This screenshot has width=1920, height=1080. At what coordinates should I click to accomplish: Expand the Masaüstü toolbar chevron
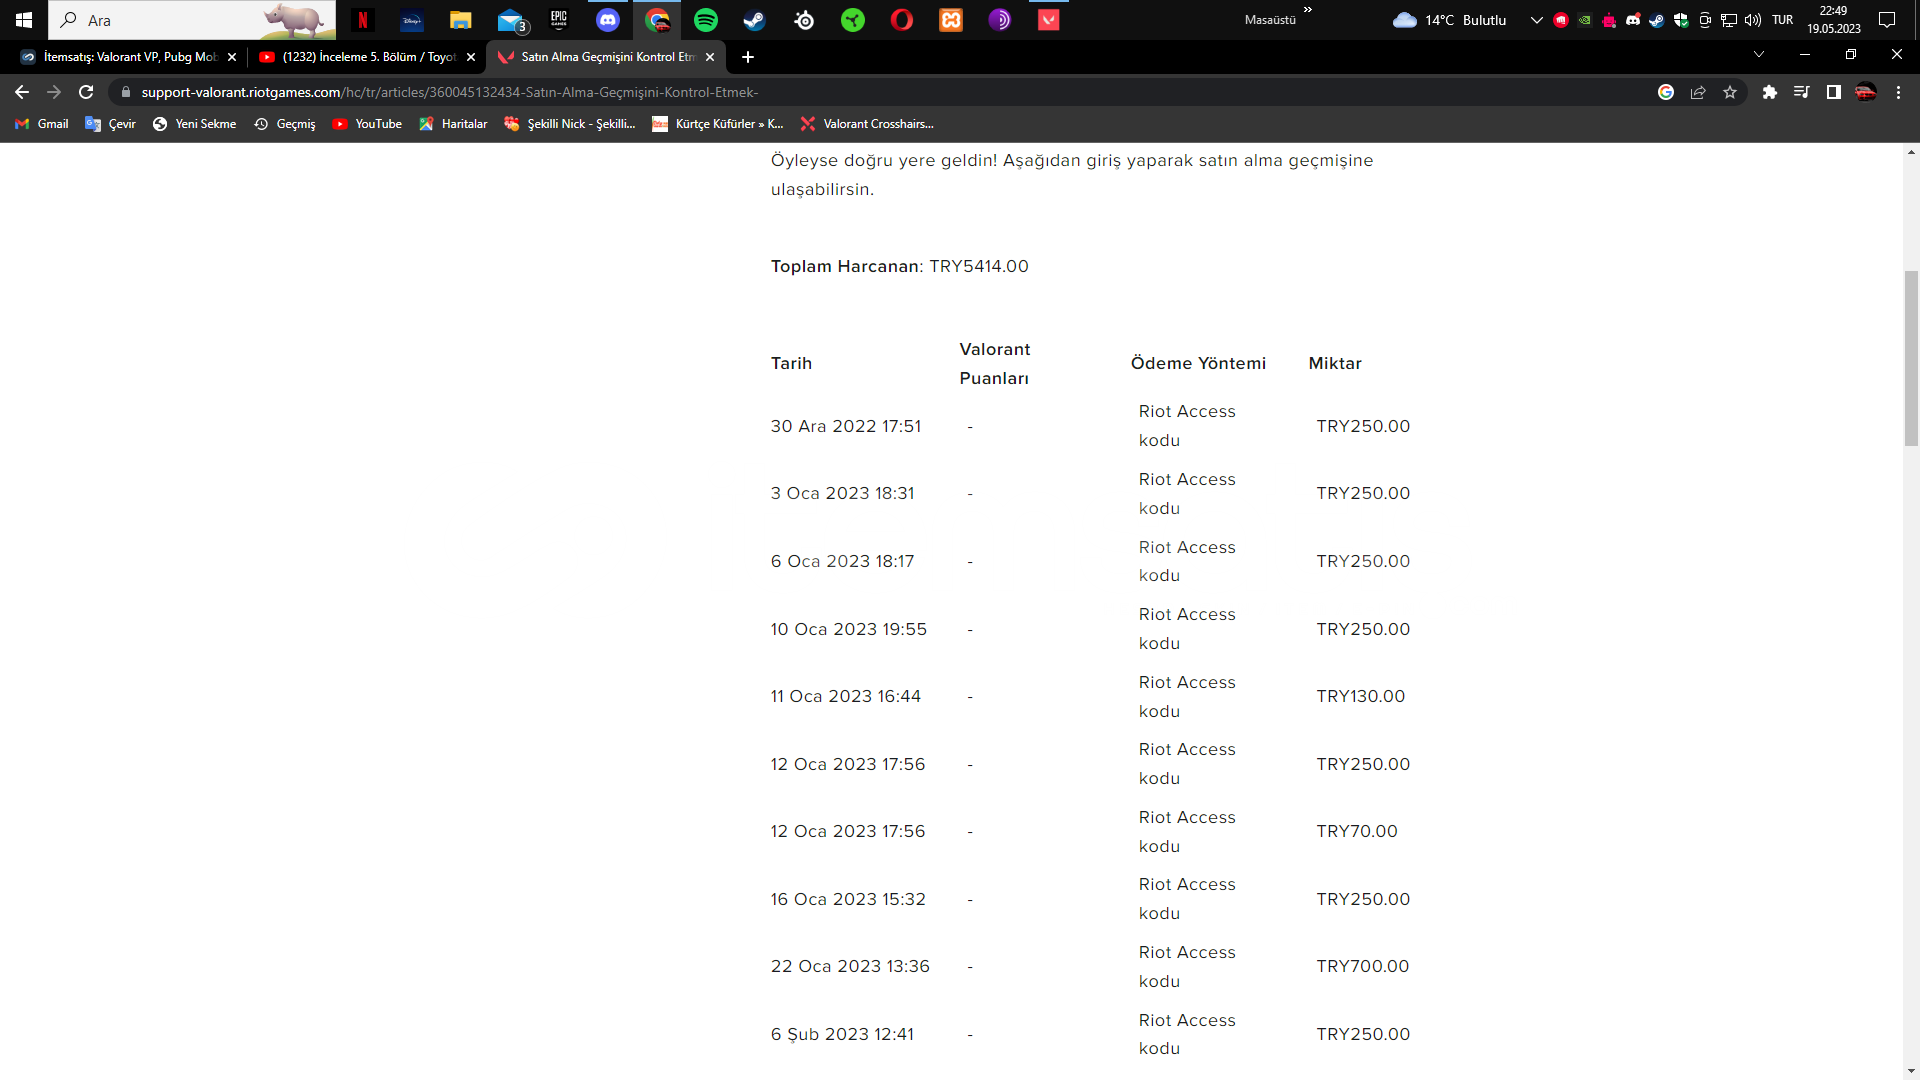(1308, 10)
